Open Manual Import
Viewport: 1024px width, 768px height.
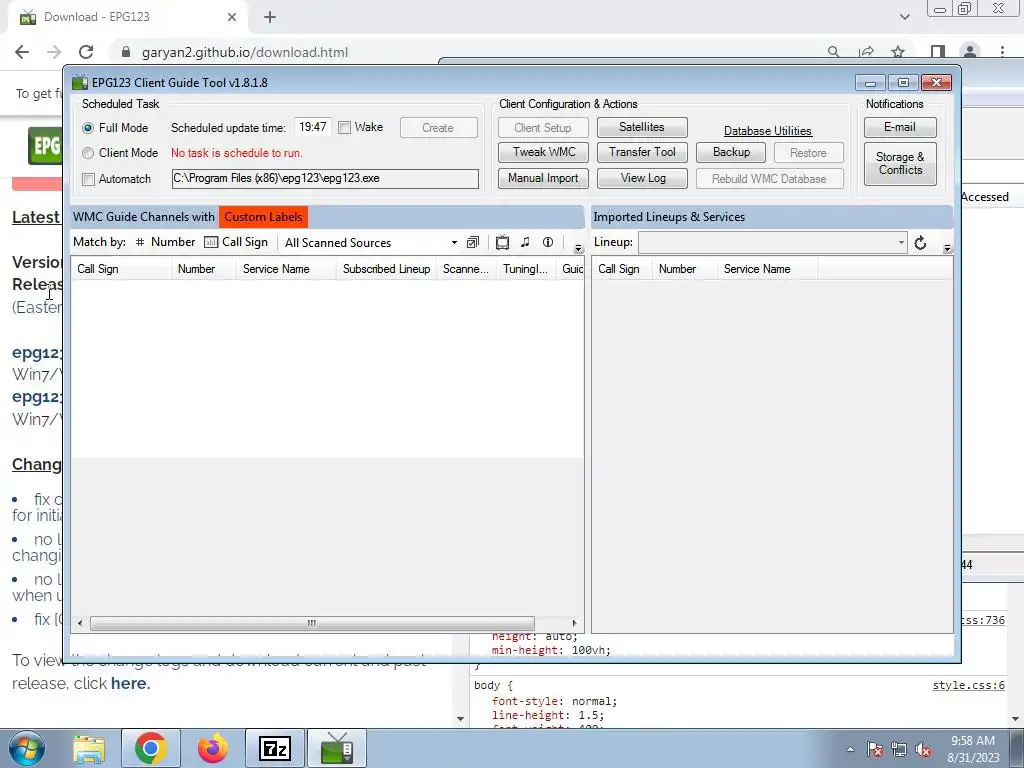tap(543, 178)
